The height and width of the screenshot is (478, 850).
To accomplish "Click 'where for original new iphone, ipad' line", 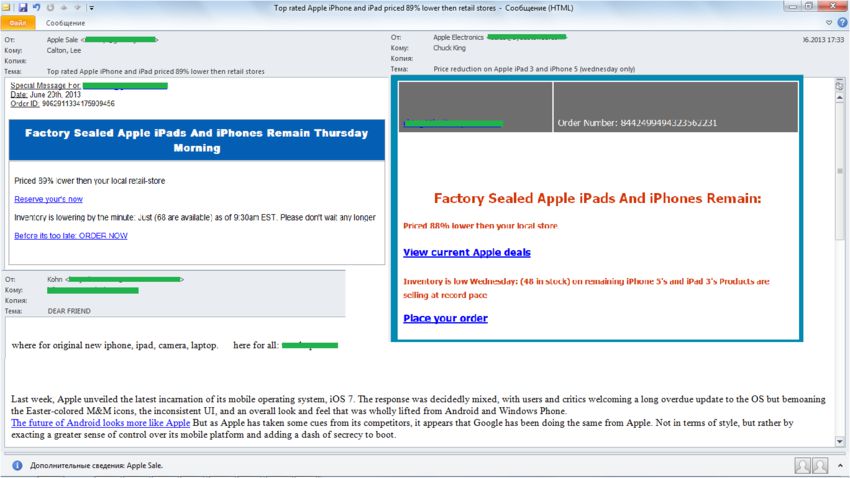I will tap(114, 345).
